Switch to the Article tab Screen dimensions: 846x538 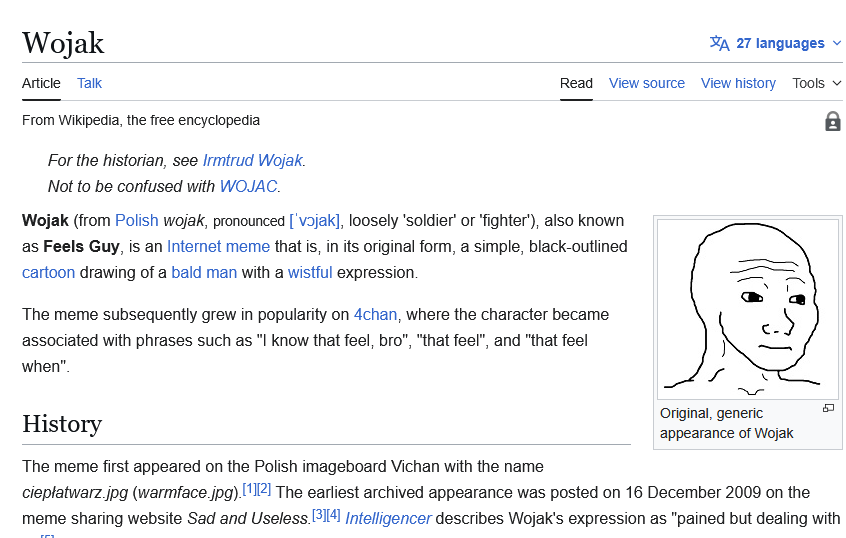tap(41, 83)
